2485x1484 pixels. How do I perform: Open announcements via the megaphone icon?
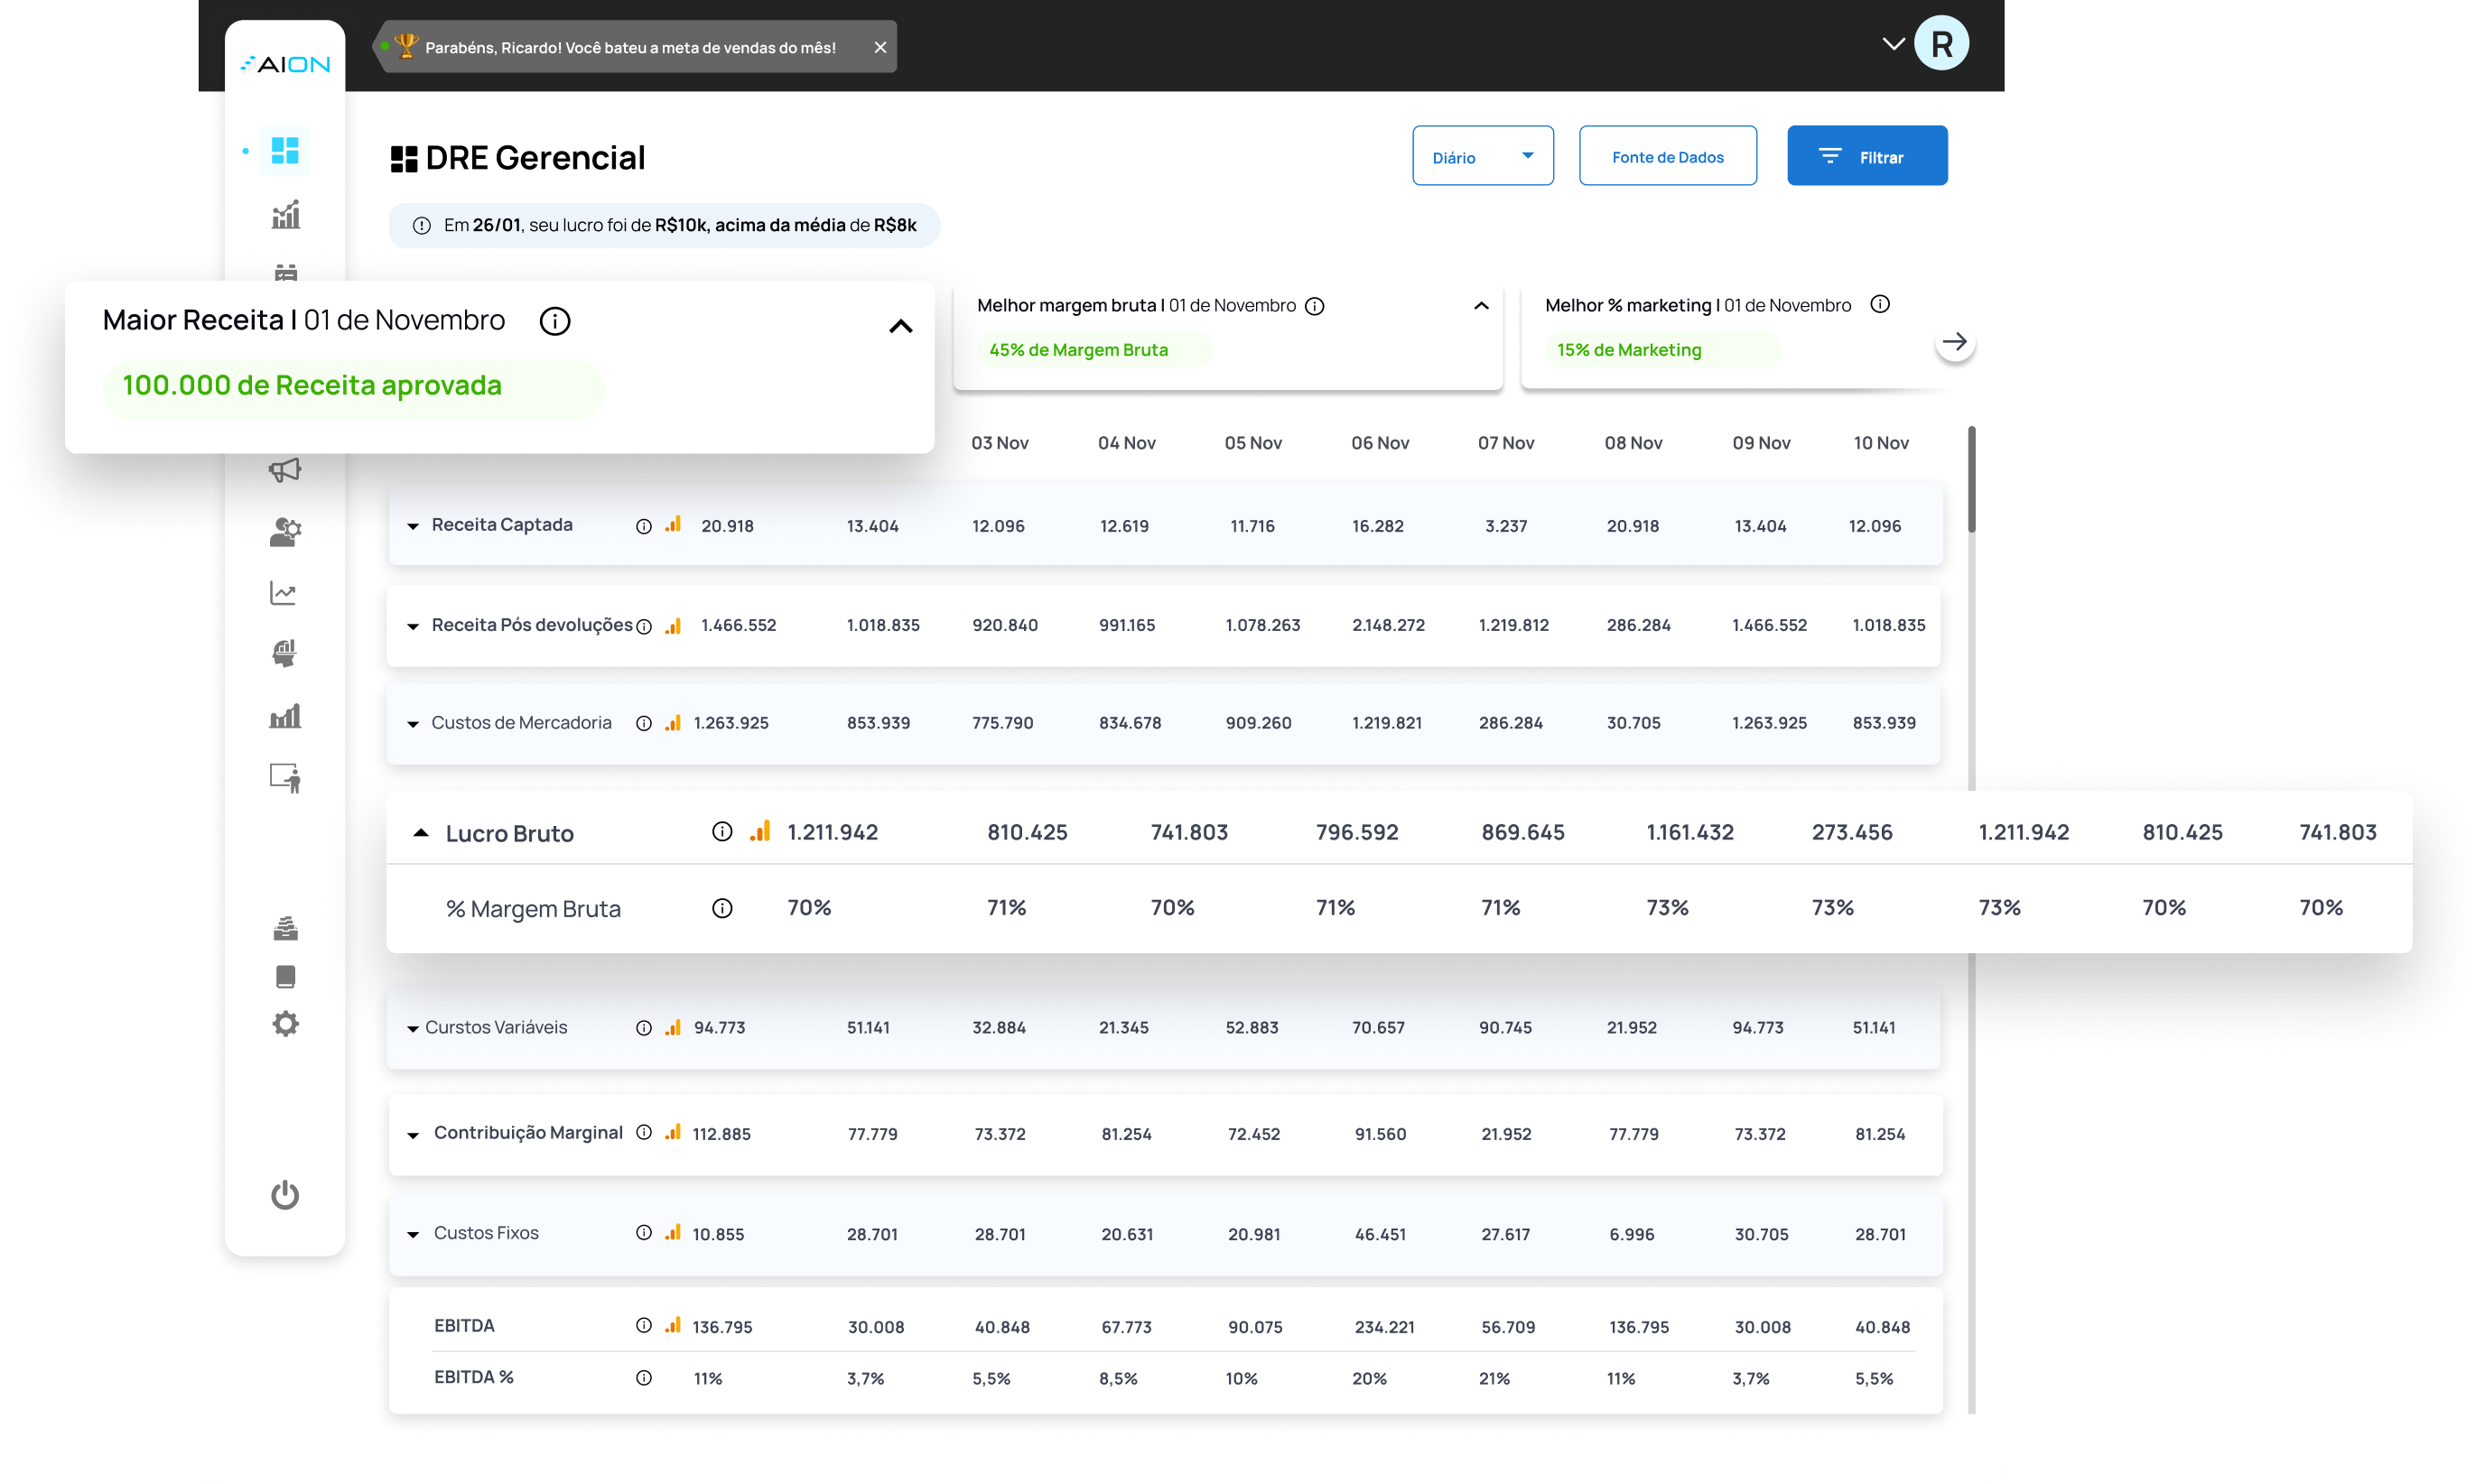(x=285, y=470)
